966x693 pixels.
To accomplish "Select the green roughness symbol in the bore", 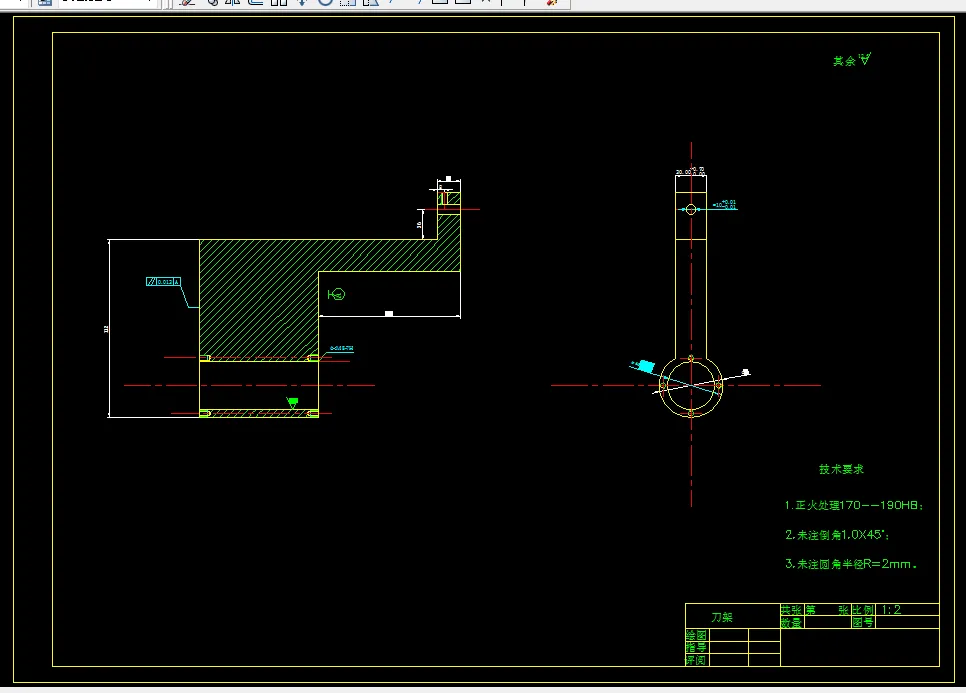I will click(293, 403).
